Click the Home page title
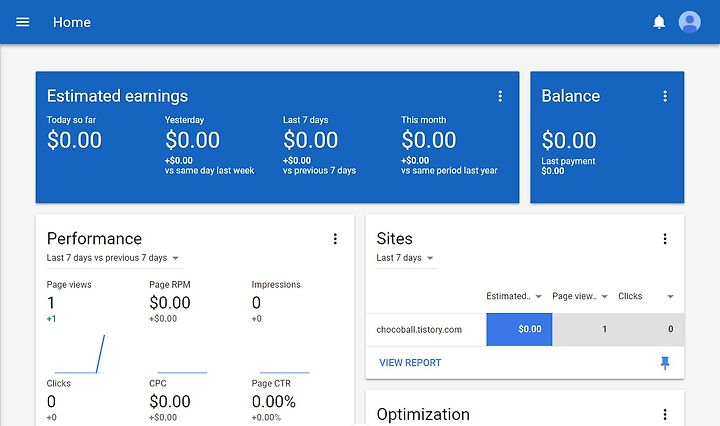Viewport: 720px width, 426px height. (72, 22)
